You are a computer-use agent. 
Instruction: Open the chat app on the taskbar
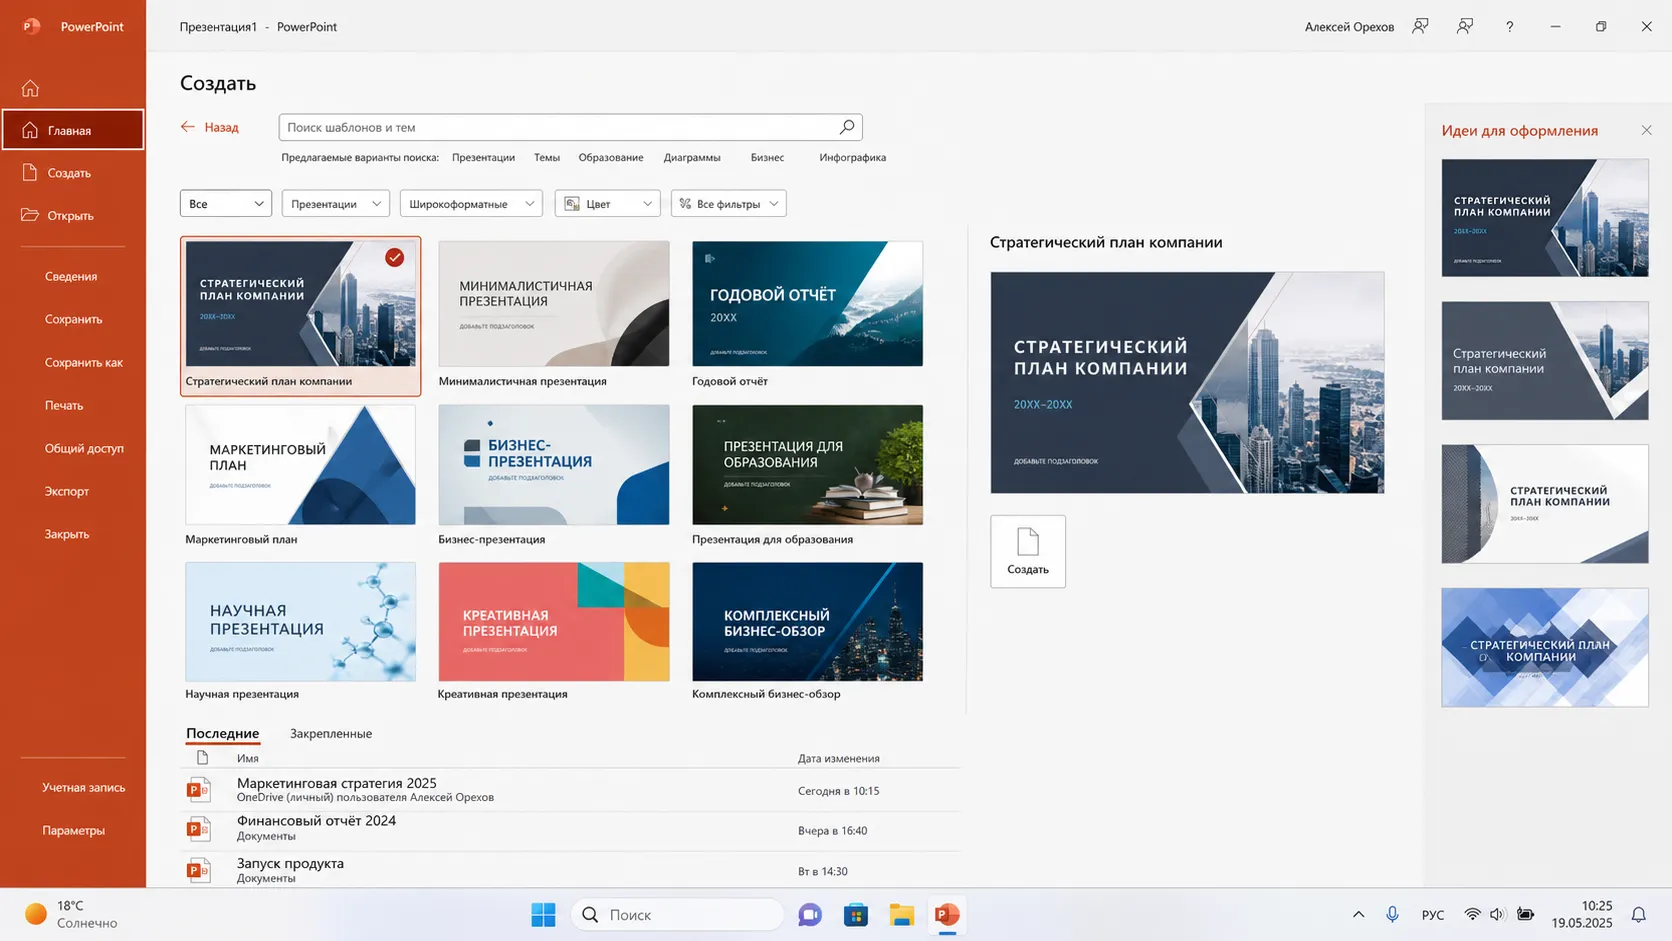point(810,915)
